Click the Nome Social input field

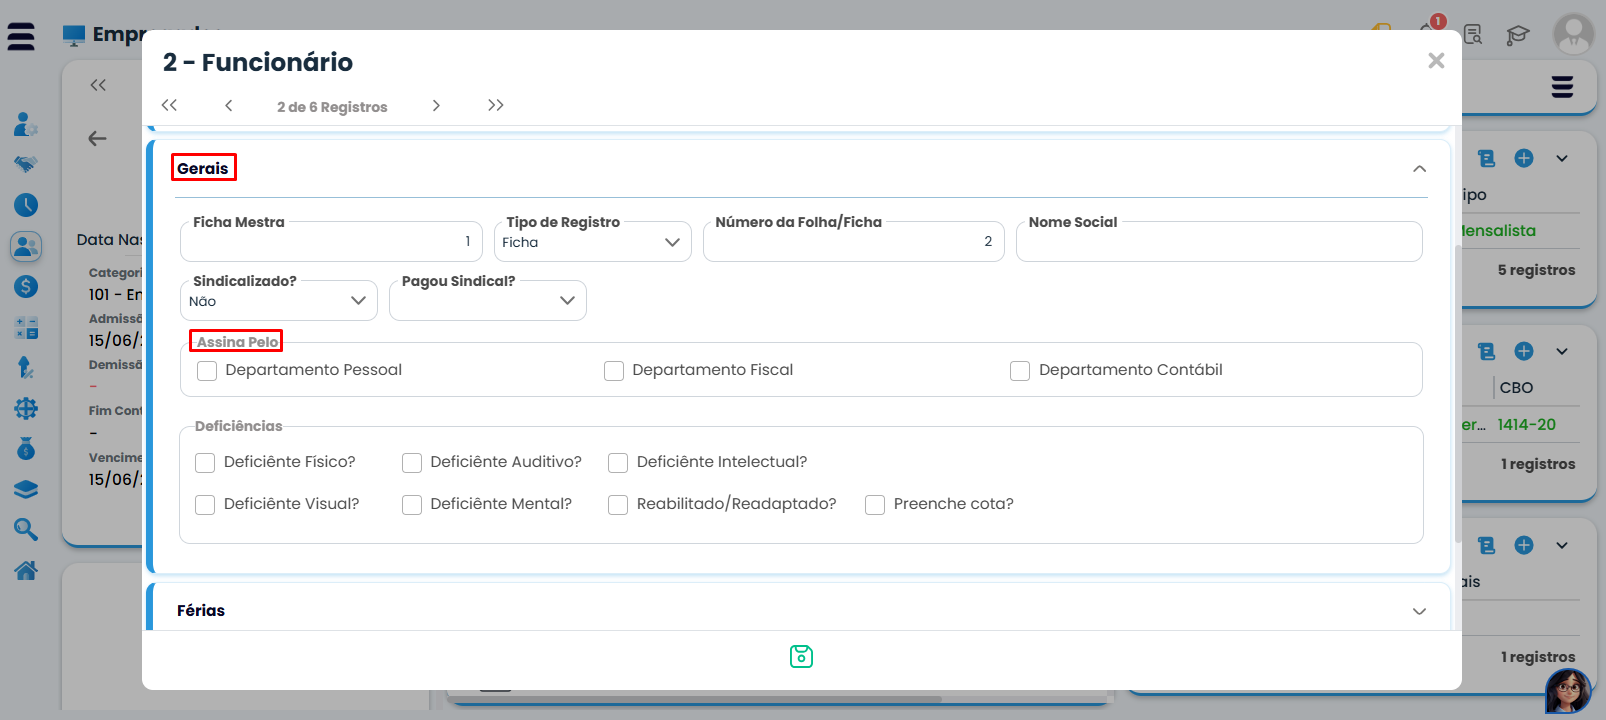pos(1218,243)
